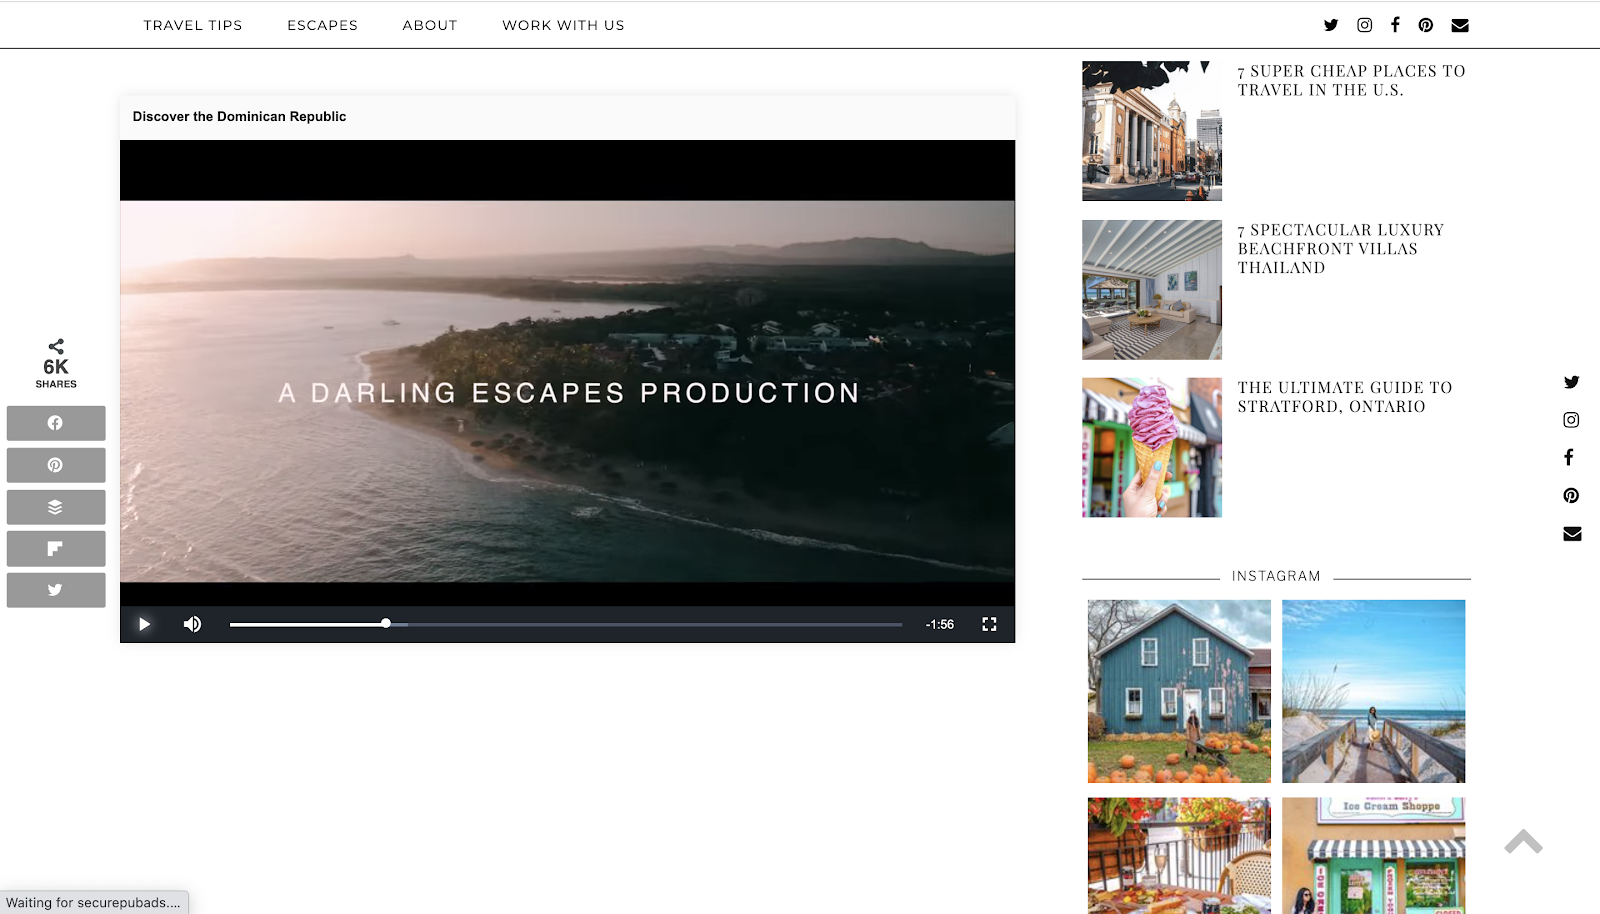Open Twitter from right floating sidebar
The image size is (1600, 914).
pyautogui.click(x=1572, y=382)
